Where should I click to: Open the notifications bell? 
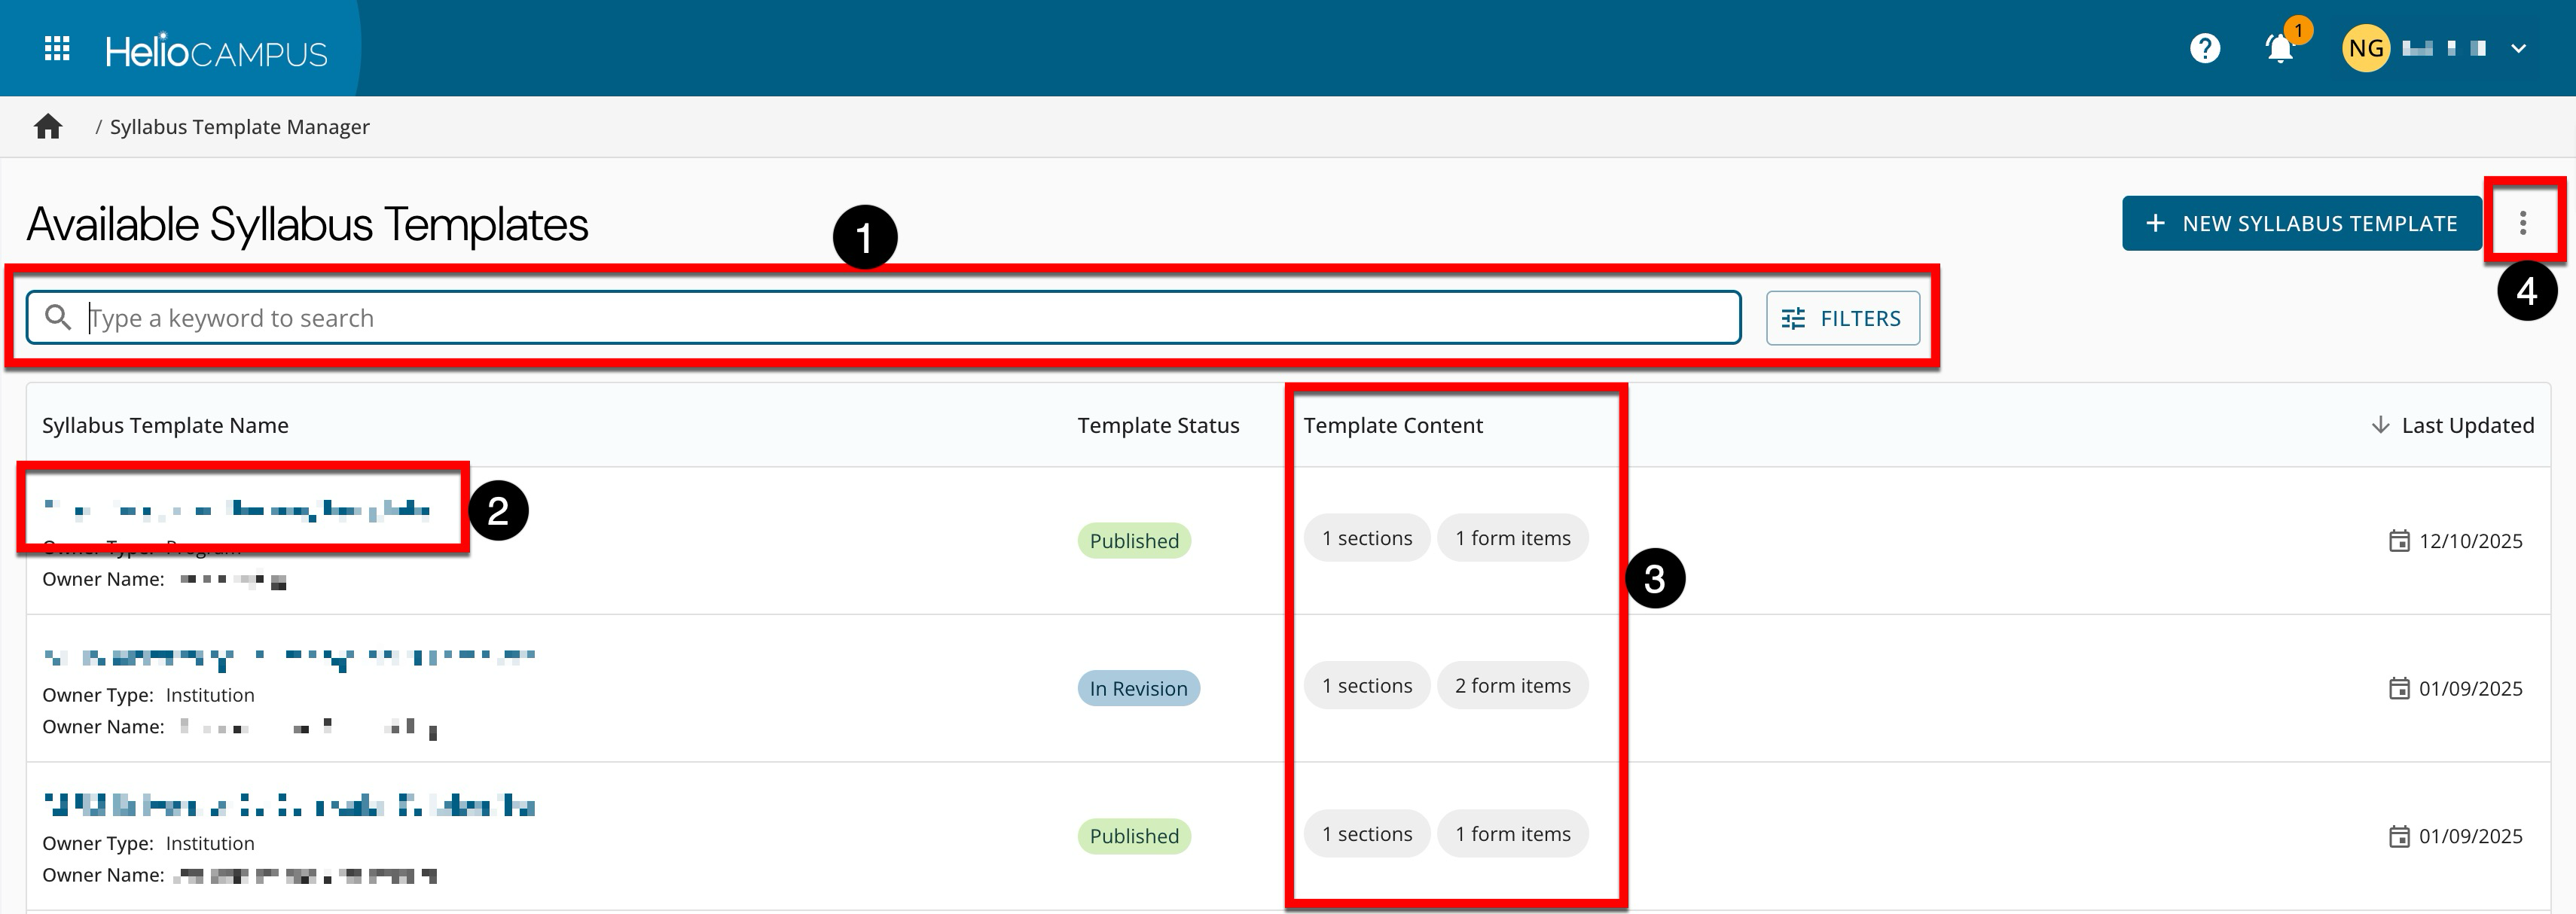[x=2279, y=48]
